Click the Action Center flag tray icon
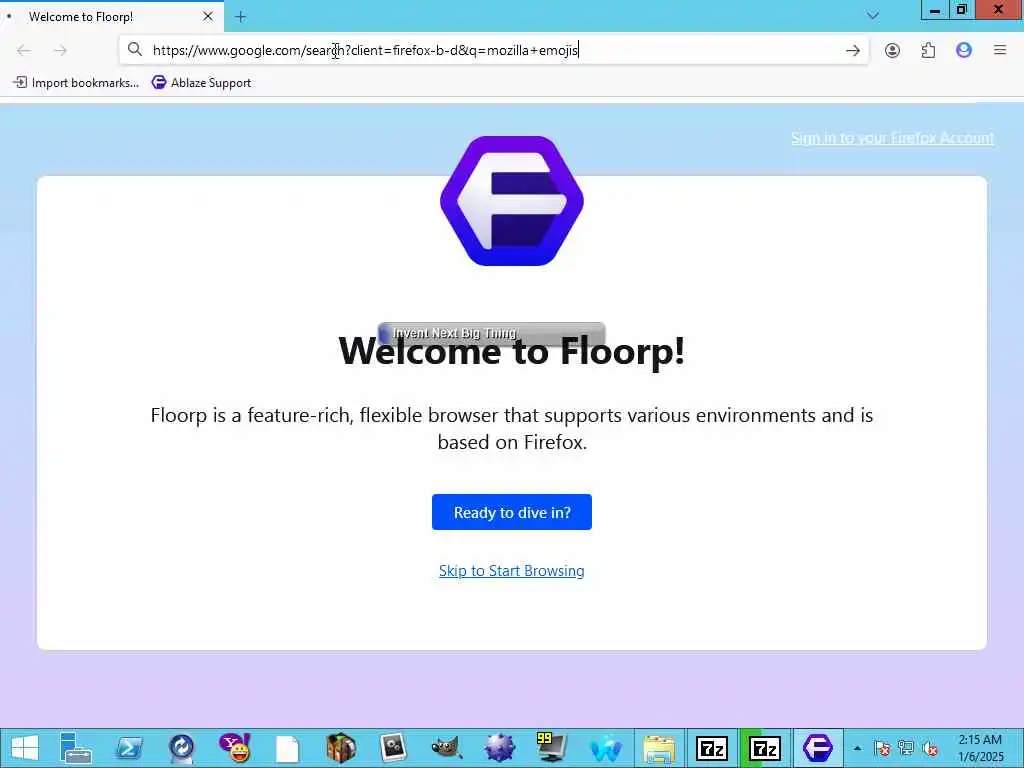Screen dimensions: 1024x768 882,748
